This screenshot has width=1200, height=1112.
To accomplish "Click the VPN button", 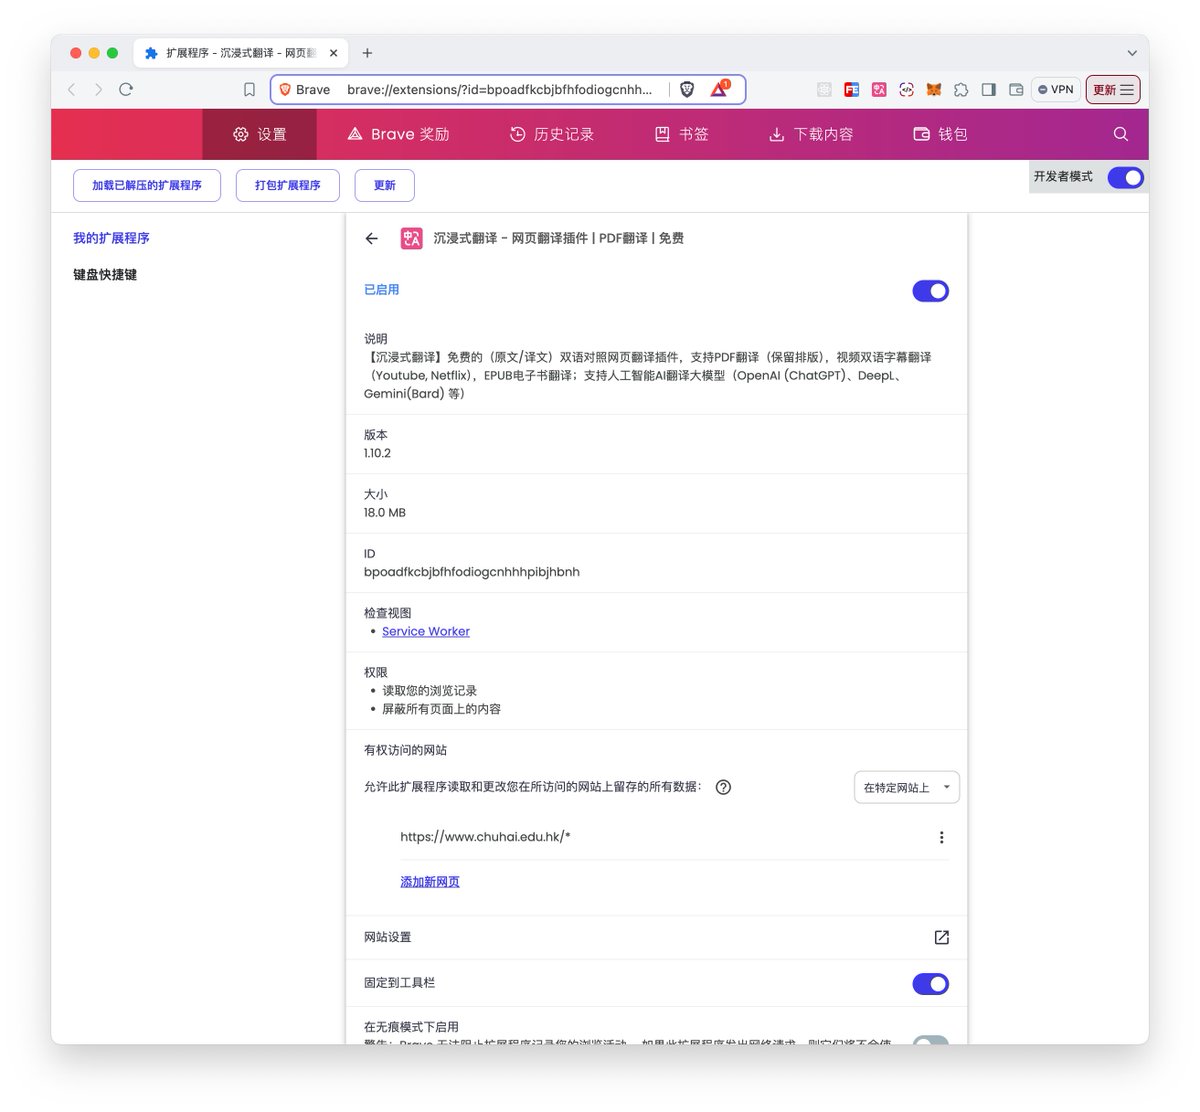I will [x=1056, y=90].
